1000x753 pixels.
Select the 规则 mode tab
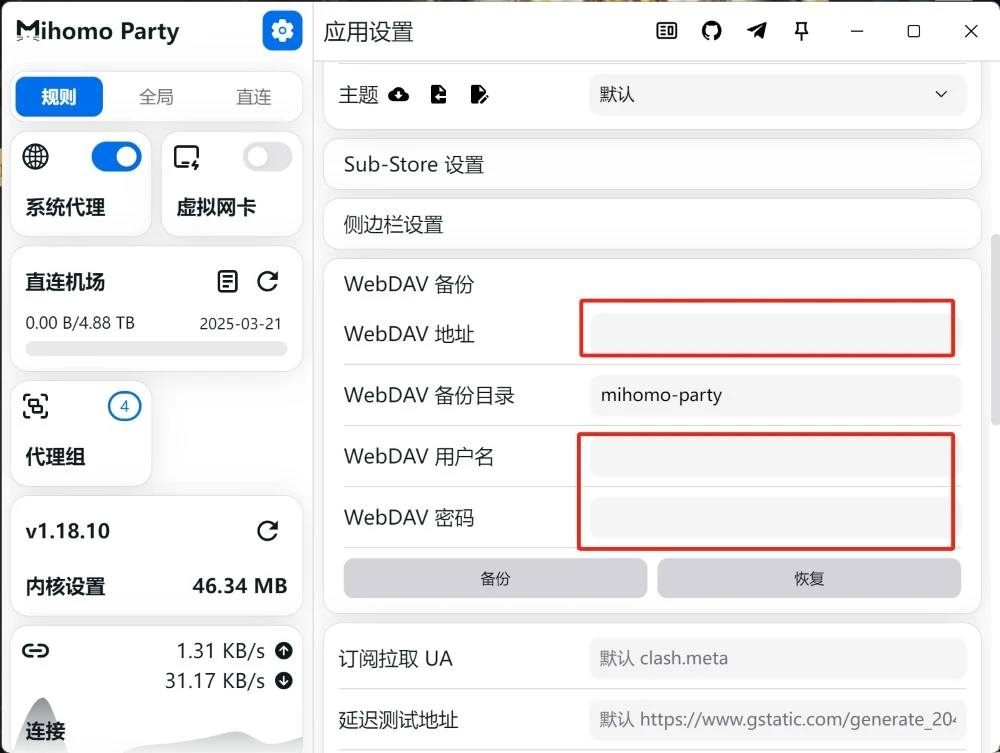pyautogui.click(x=59, y=97)
